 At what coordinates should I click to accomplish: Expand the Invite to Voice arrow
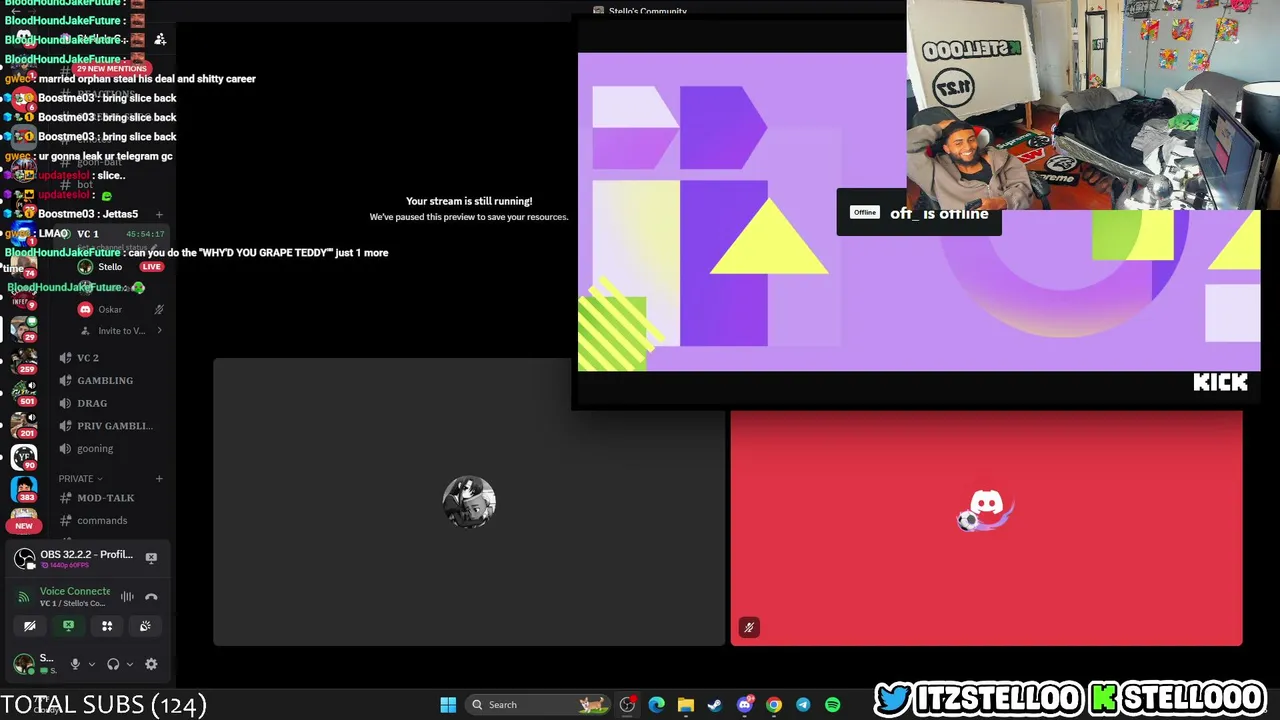coord(159,331)
